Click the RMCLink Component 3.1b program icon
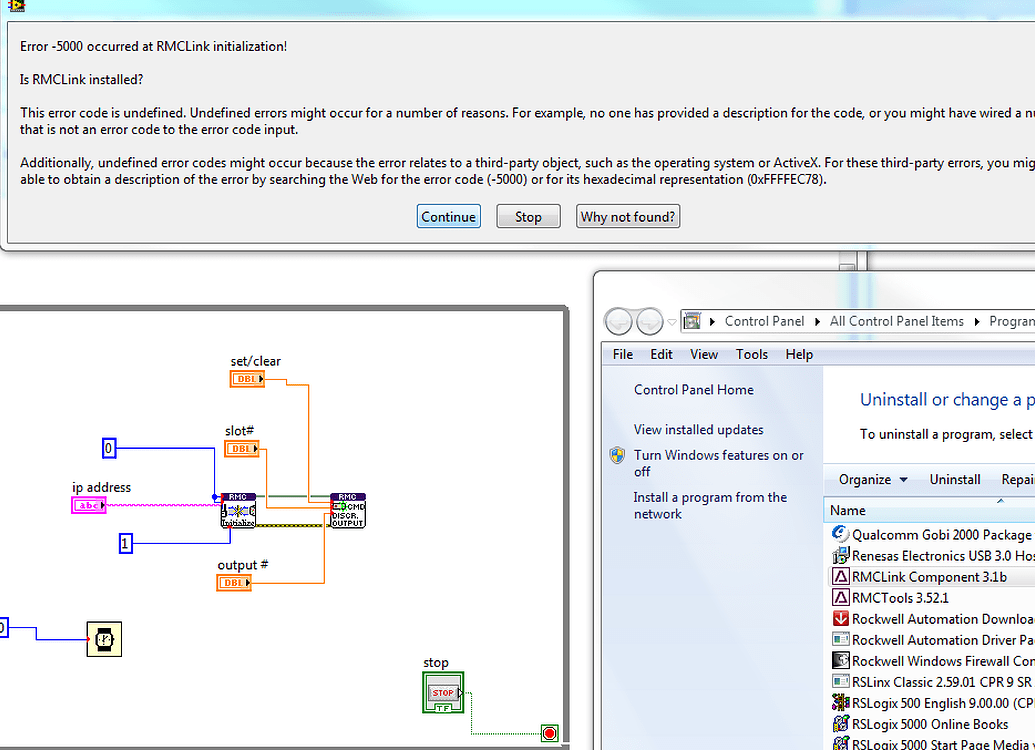The image size is (1035, 750). pos(841,577)
